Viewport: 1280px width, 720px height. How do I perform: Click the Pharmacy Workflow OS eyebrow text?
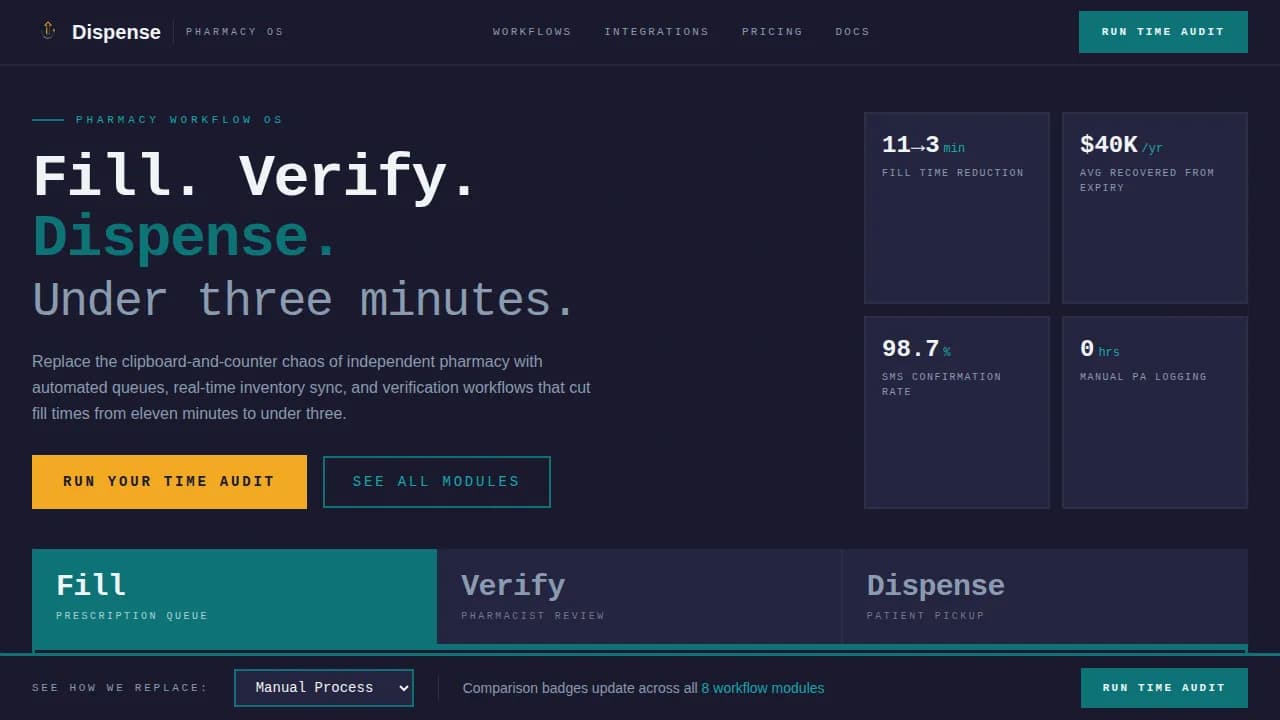coord(180,120)
